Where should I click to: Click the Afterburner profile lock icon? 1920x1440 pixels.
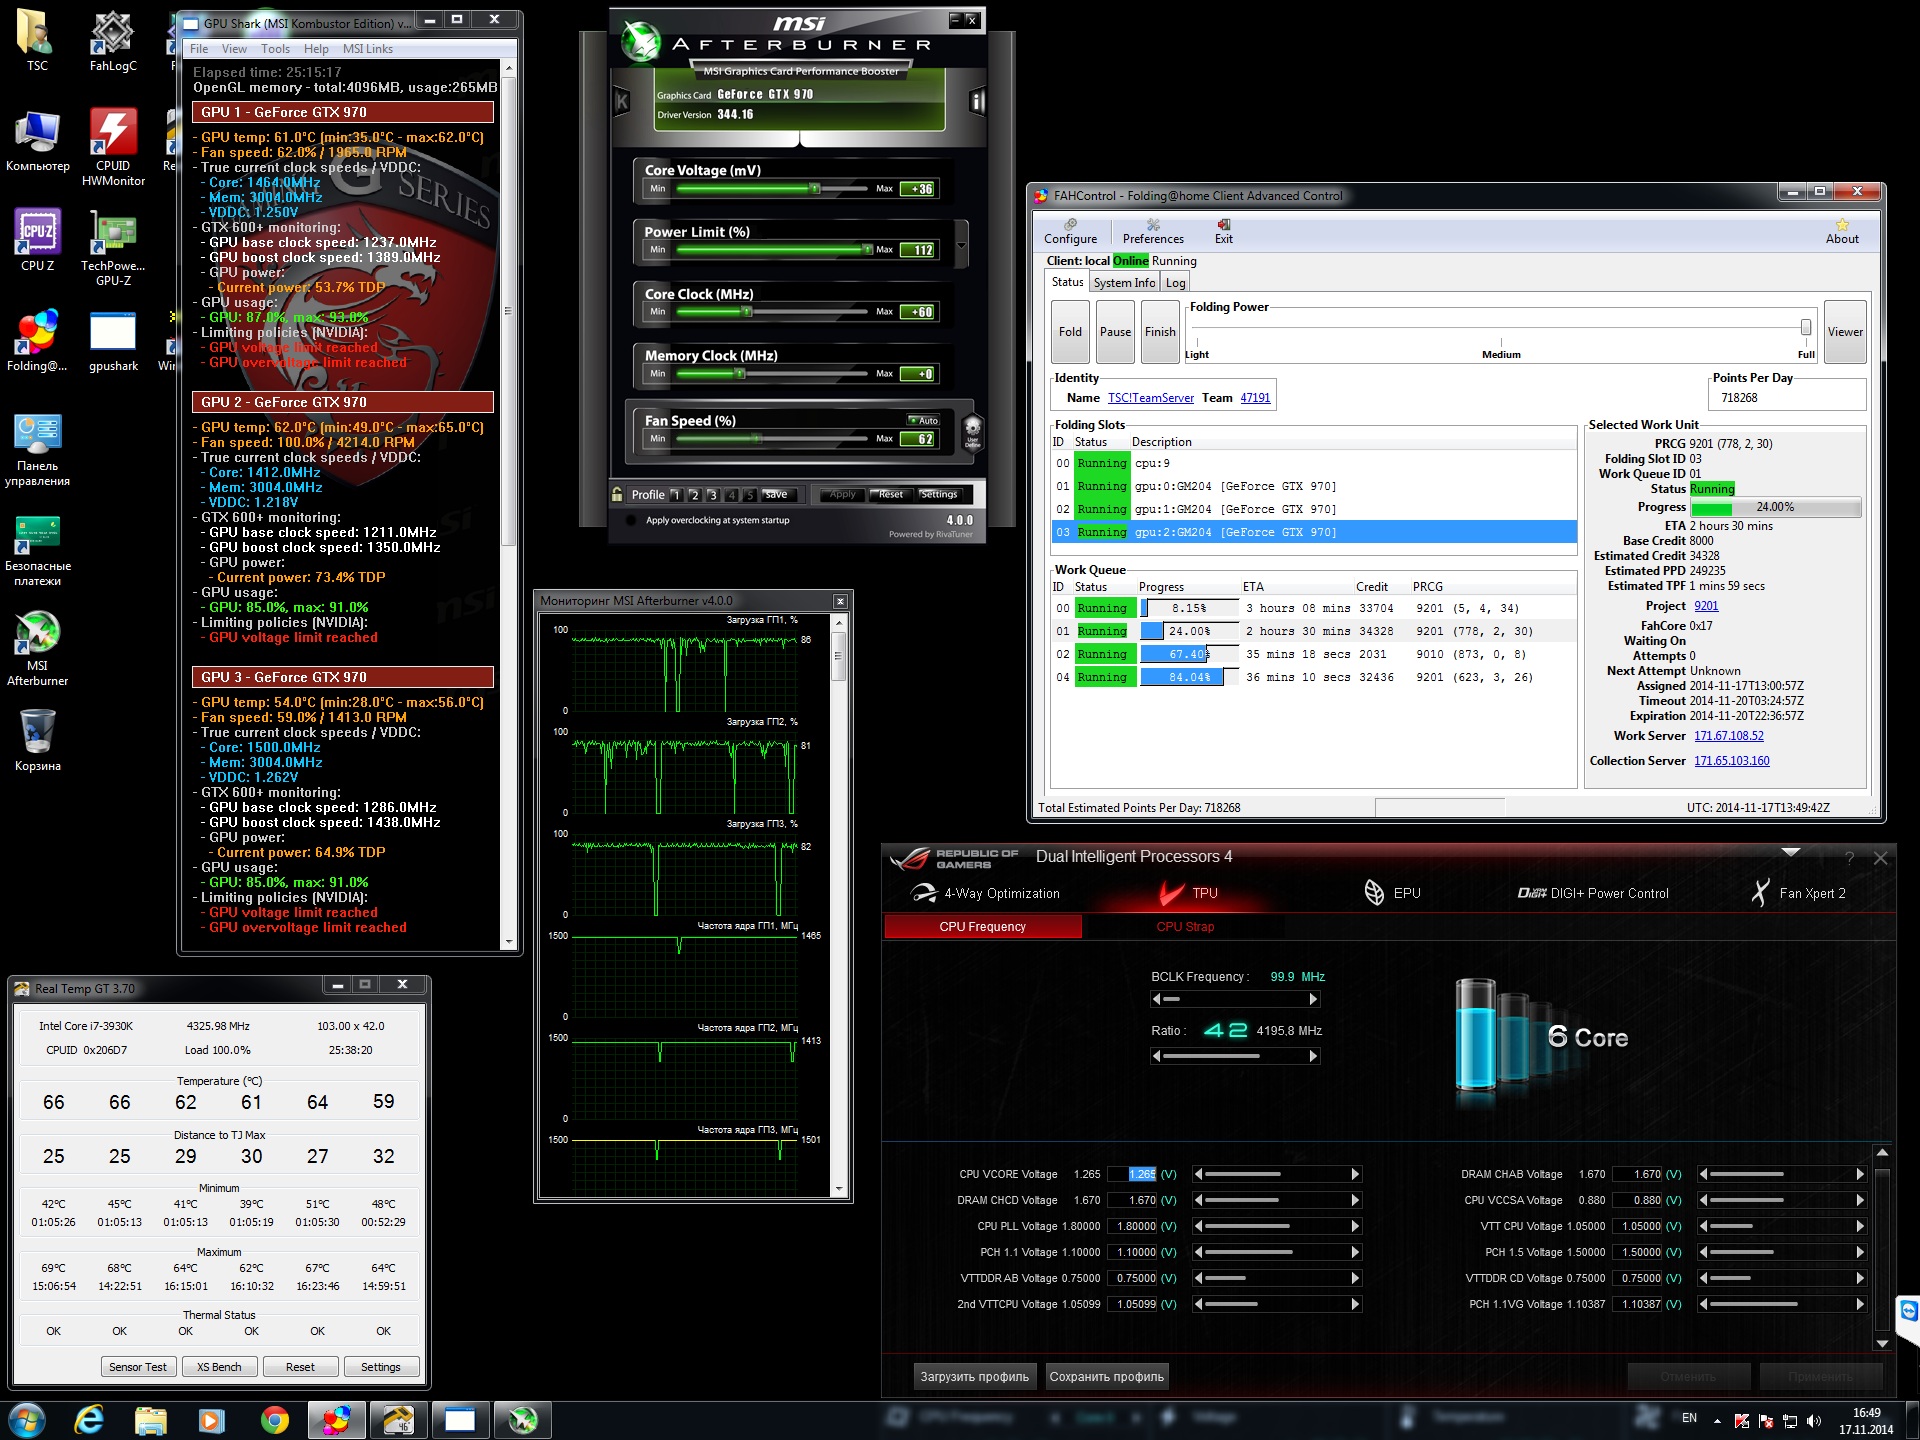click(618, 494)
